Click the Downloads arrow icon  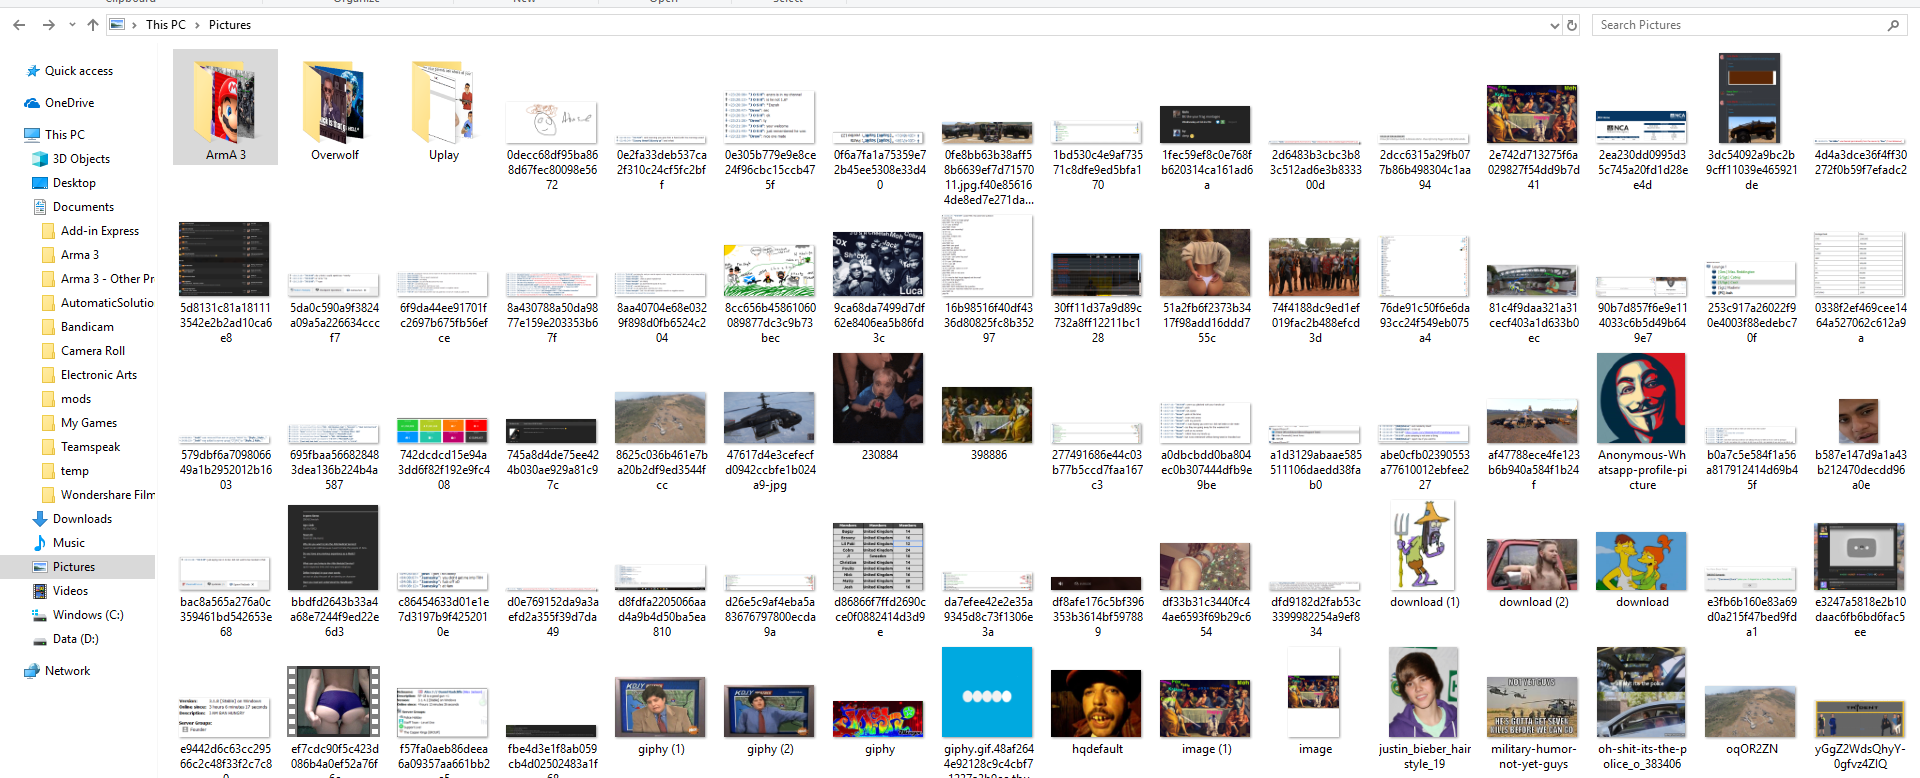click(40, 519)
